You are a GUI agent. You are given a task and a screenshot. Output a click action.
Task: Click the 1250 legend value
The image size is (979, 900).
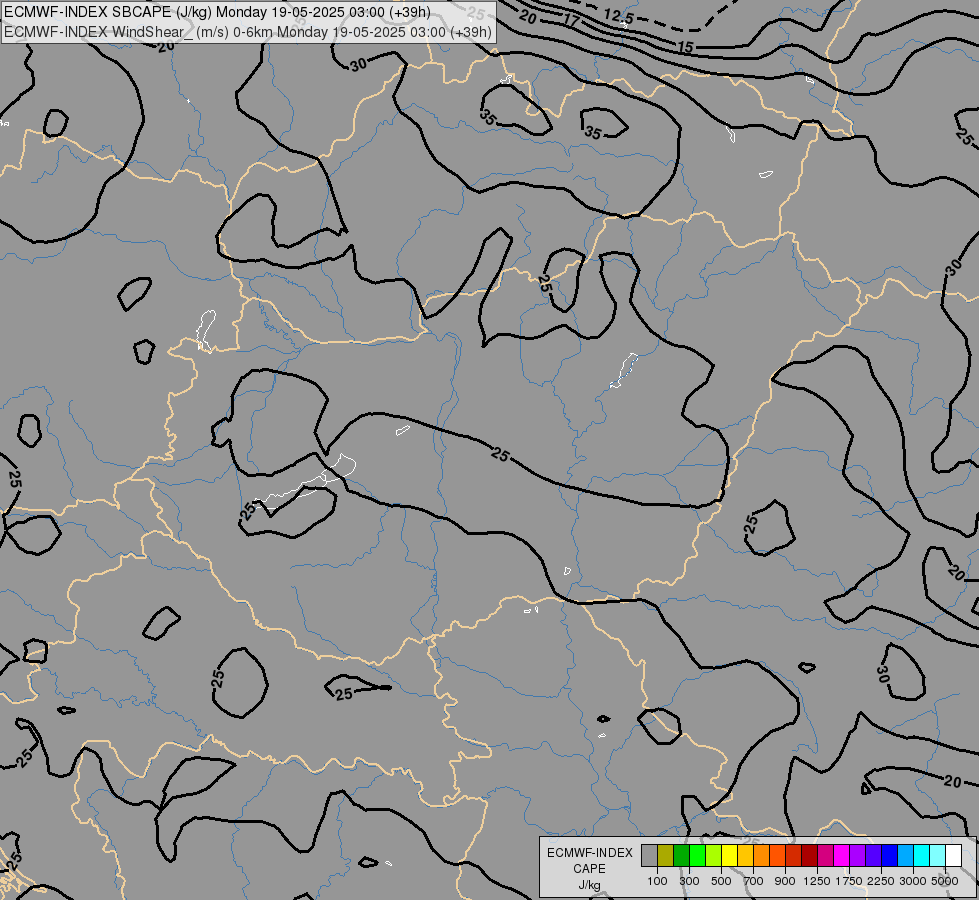817,881
